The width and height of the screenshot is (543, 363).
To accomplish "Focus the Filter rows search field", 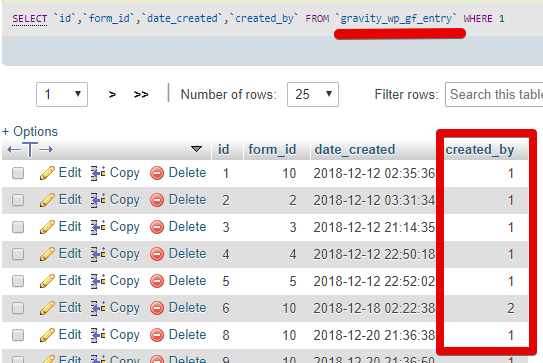I will click(x=494, y=95).
